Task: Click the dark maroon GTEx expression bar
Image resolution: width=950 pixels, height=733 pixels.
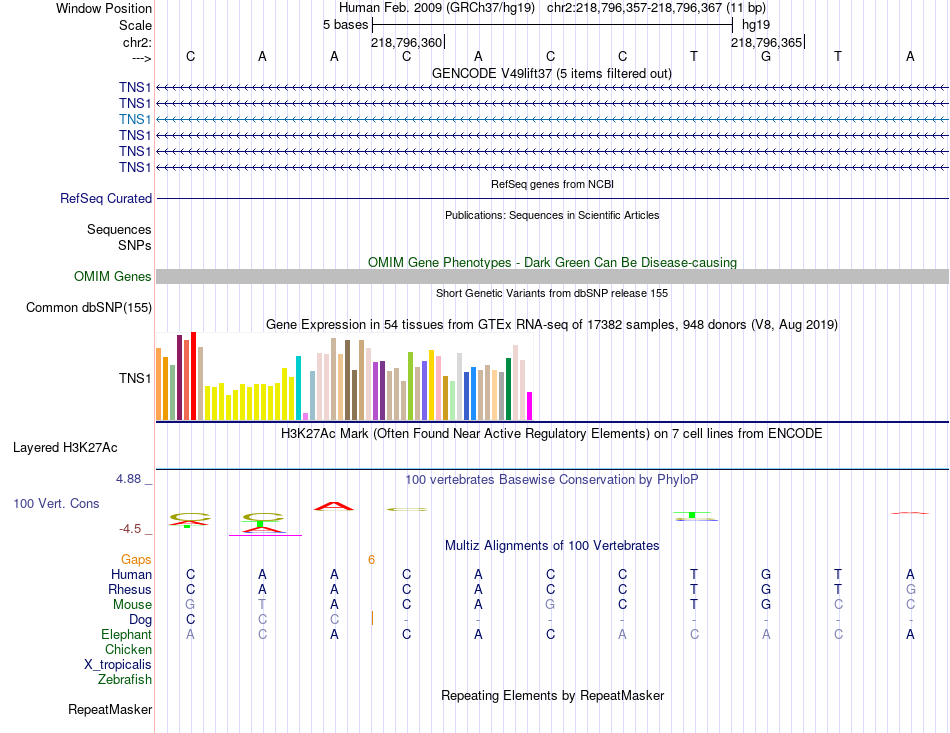Action: (179, 377)
